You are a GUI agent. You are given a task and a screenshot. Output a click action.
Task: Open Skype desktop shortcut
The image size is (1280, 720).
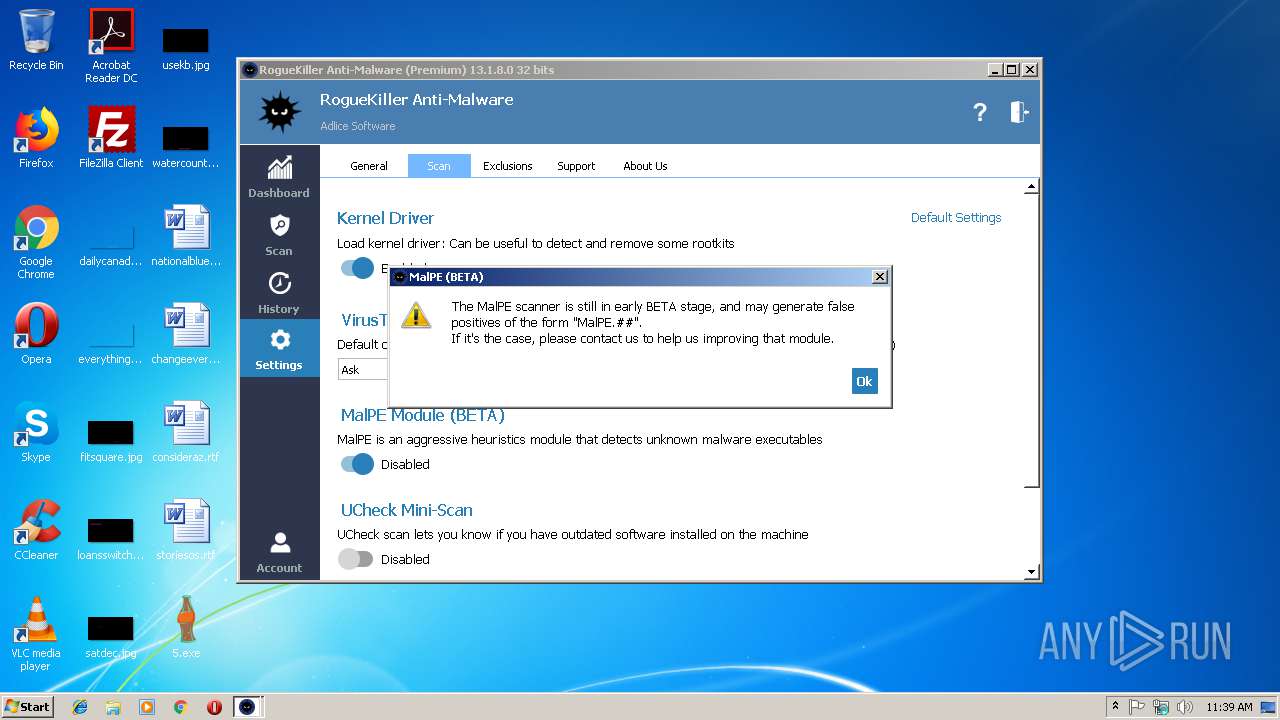pyautogui.click(x=36, y=431)
